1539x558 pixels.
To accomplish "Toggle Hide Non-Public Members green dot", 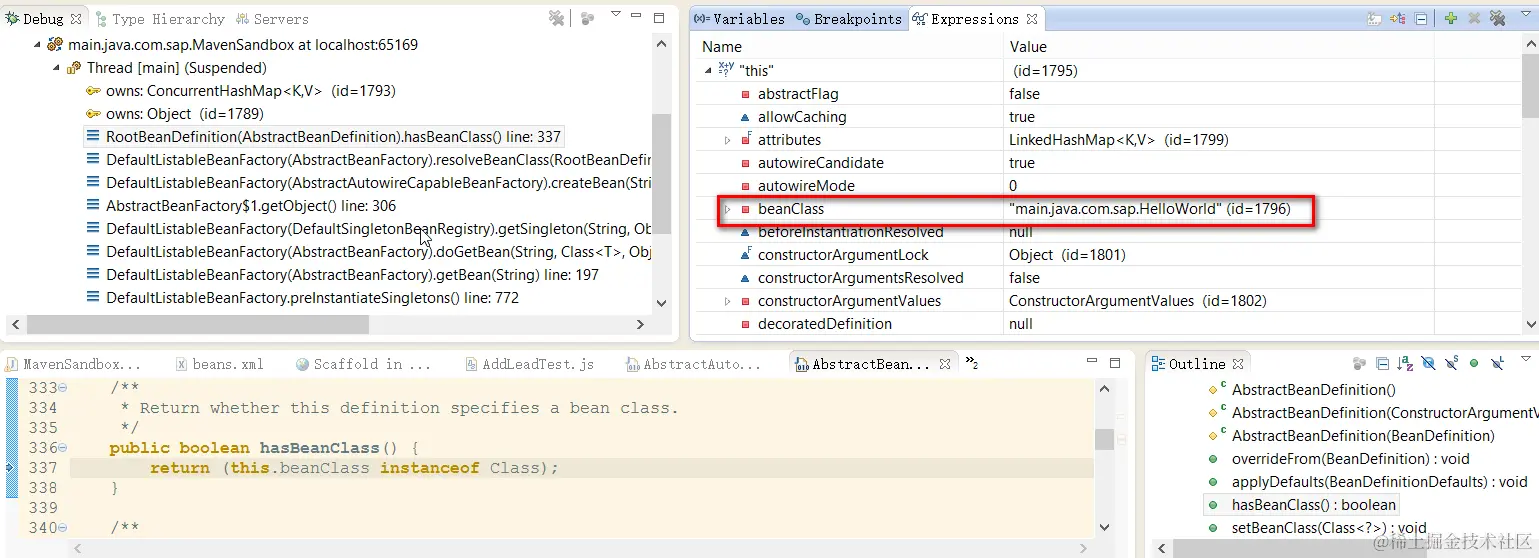I will click(1474, 364).
